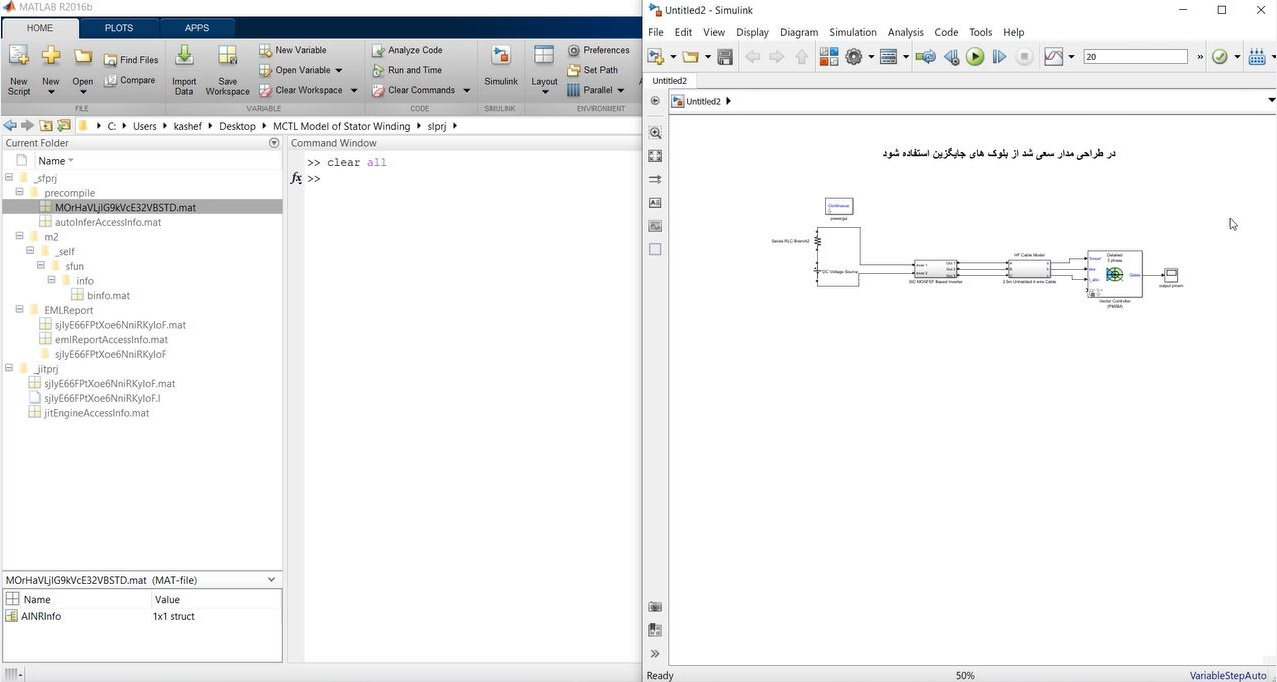
Task: Select the file binfo.mat
Action: [108, 296]
